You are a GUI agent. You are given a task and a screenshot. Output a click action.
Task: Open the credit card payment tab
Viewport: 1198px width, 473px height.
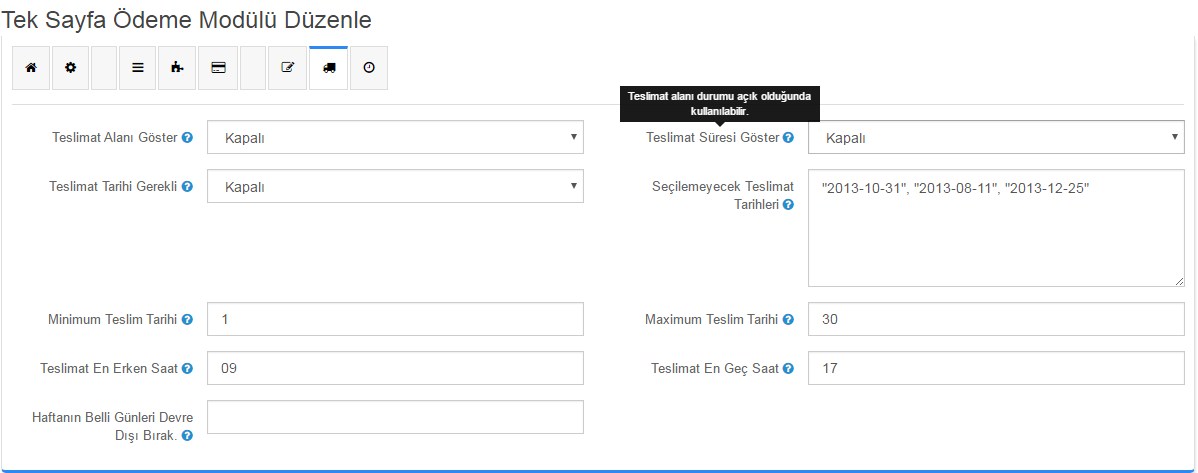(x=218, y=68)
